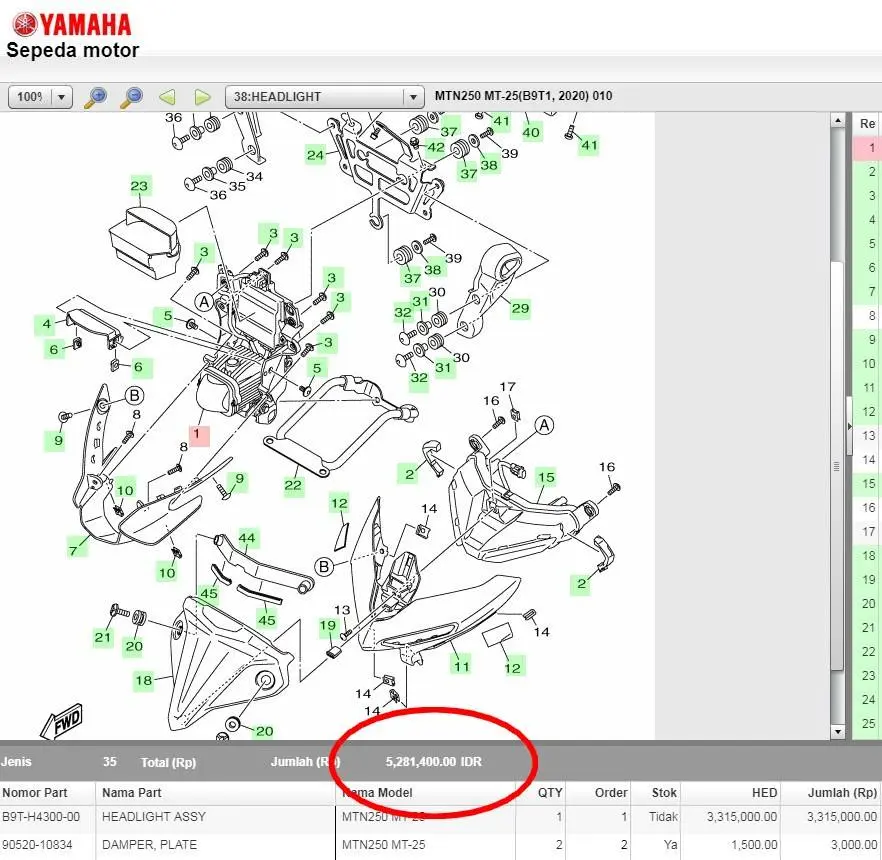Select part label 15 in diagram
This screenshot has width=882, height=860.
[546, 478]
